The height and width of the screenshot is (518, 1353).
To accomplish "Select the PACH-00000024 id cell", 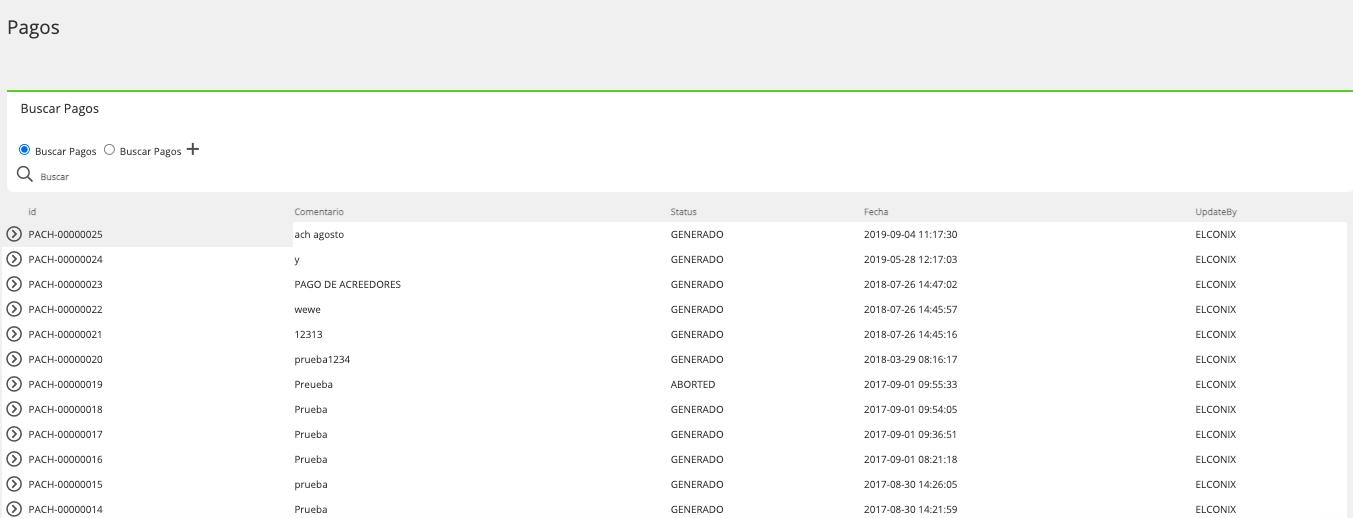I will click(x=66, y=259).
